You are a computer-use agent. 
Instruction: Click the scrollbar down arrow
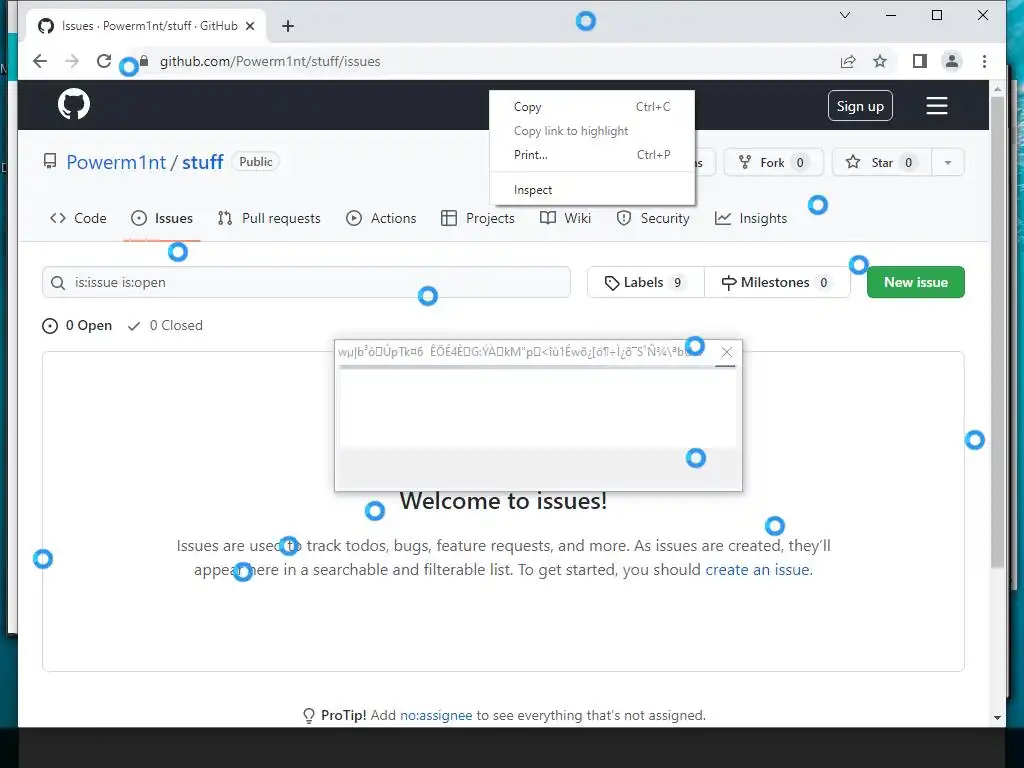997,718
